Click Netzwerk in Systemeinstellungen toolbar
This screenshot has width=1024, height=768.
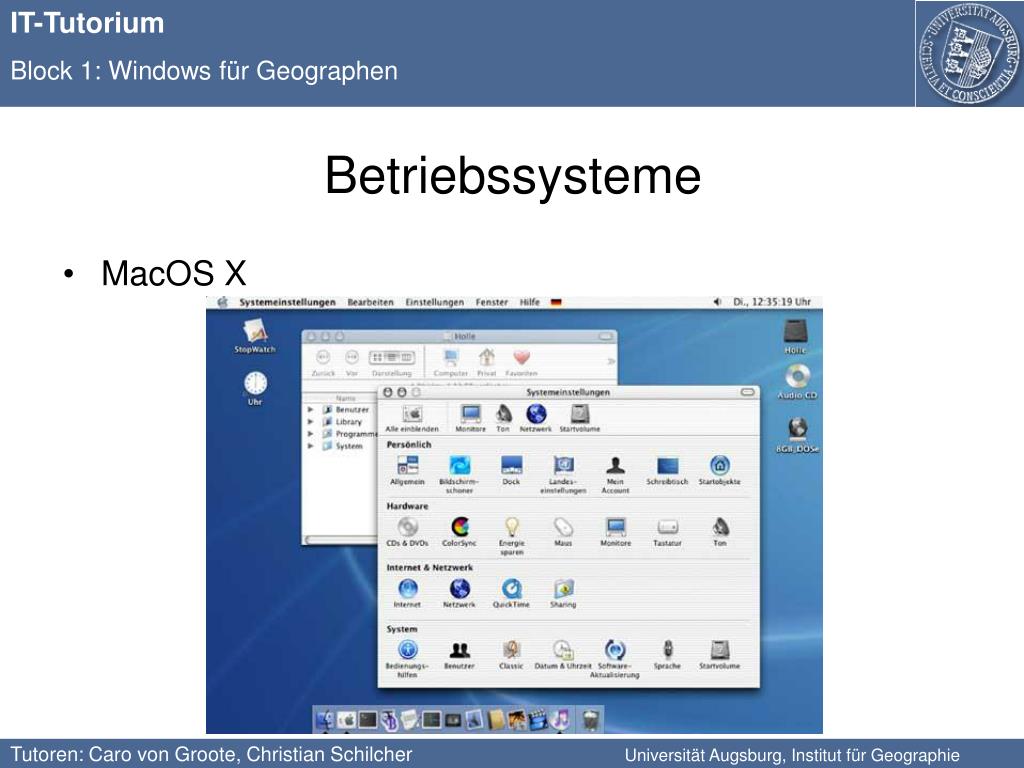[x=536, y=418]
